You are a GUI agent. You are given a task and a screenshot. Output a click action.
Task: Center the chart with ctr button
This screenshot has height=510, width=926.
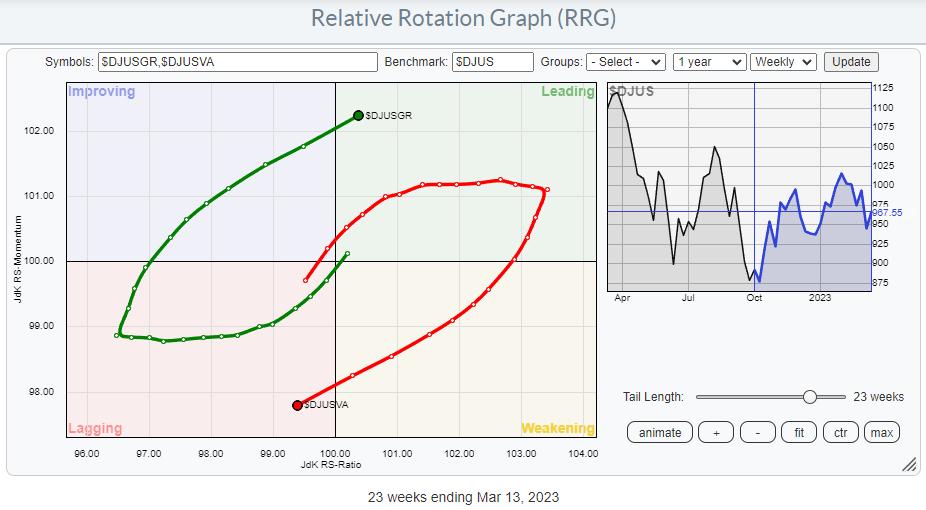[840, 433]
